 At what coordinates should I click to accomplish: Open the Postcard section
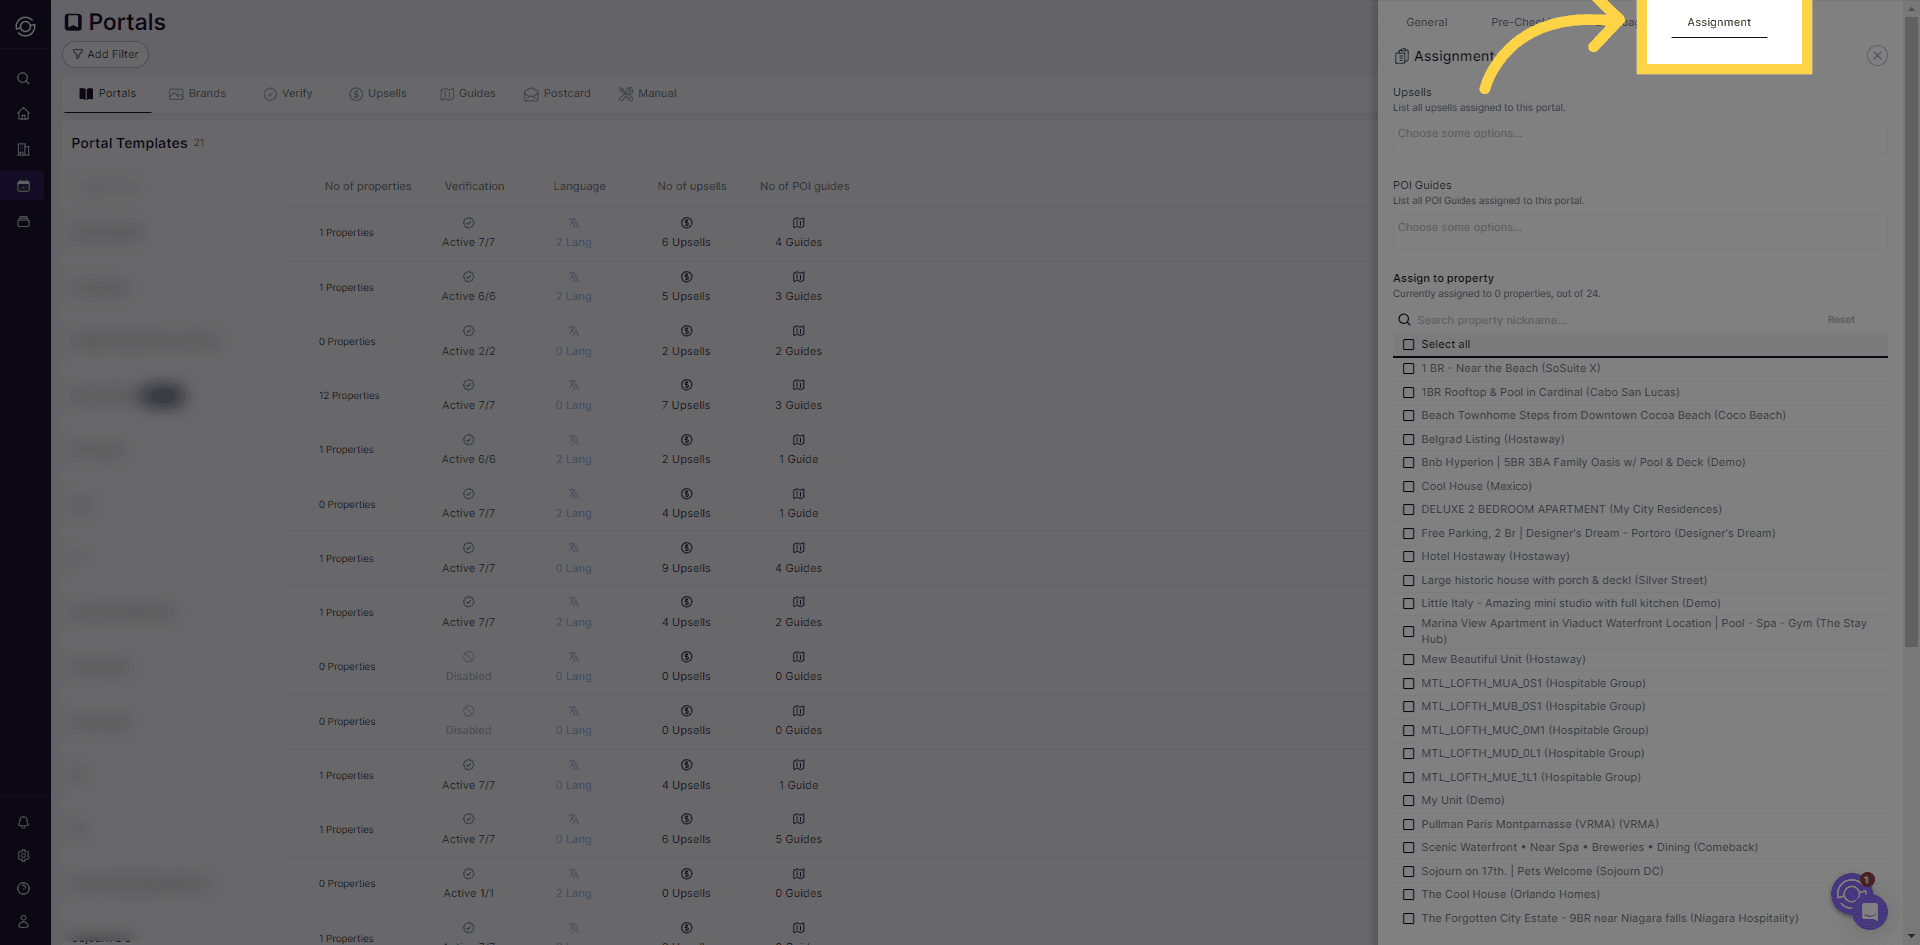coord(557,93)
